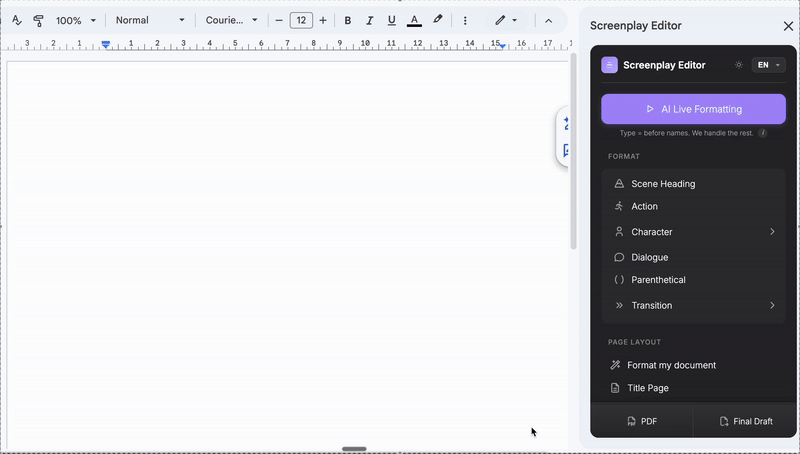Screen dimensions: 800x454
Task: Toggle underline formatting
Action: pyautogui.click(x=391, y=20)
